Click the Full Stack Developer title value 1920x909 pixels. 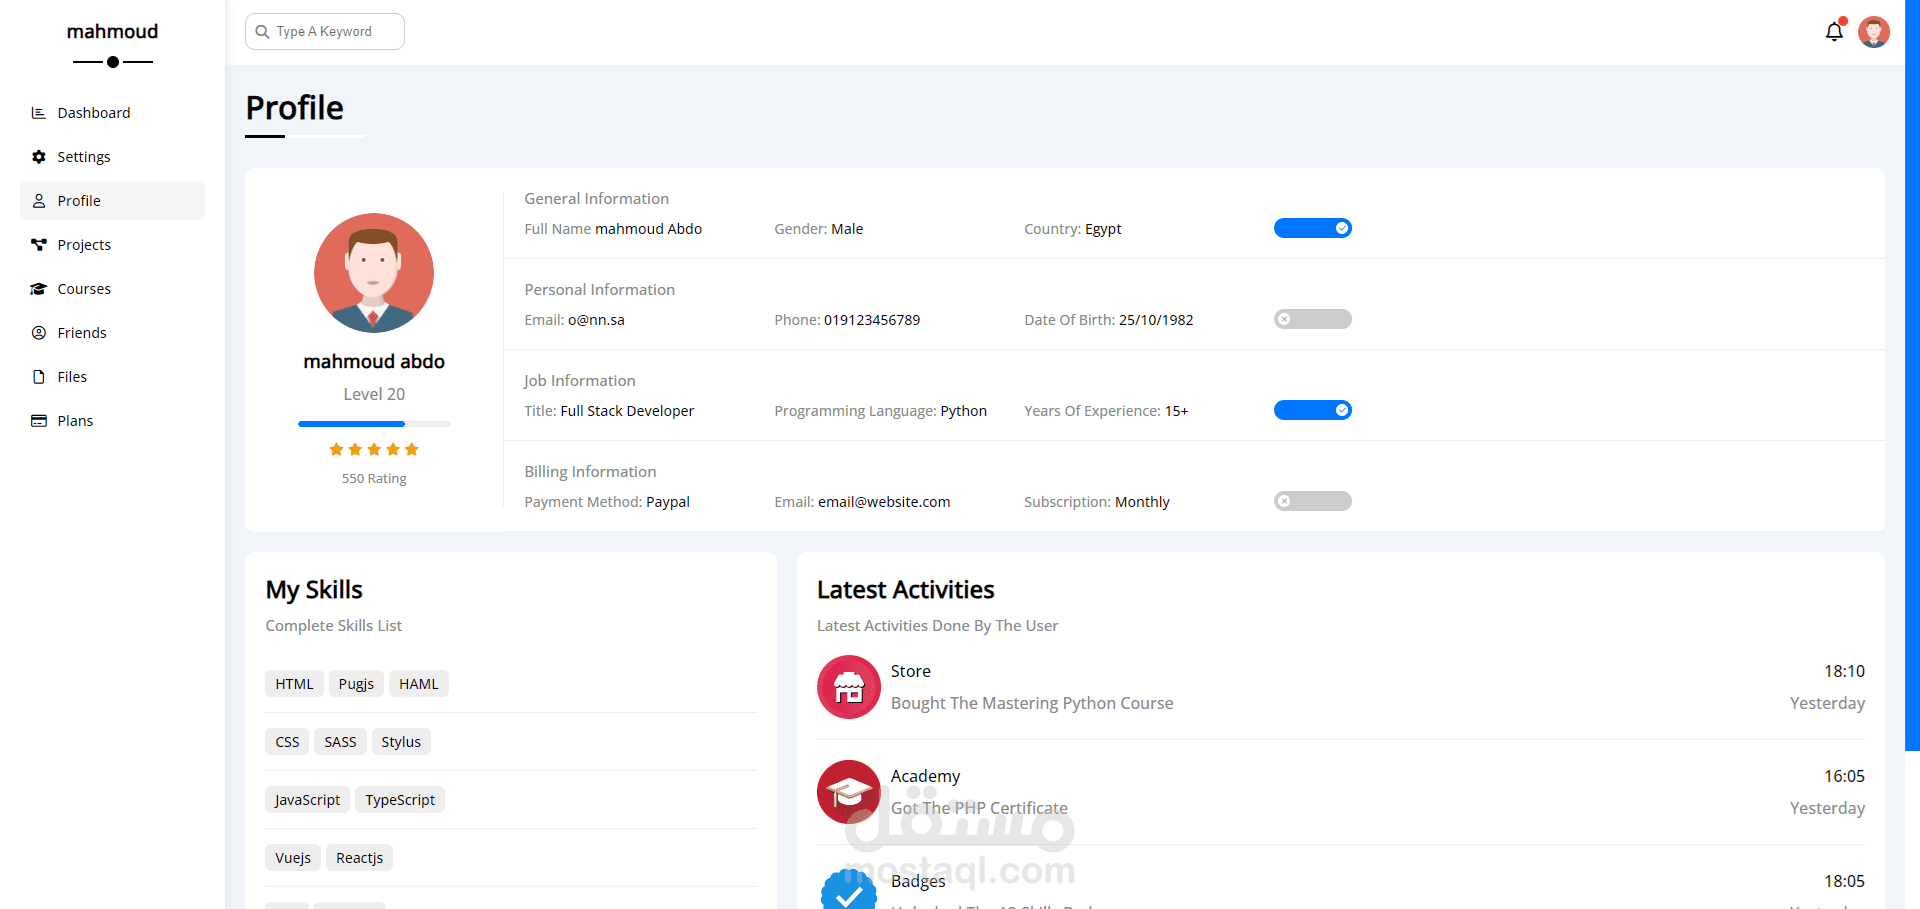627,411
